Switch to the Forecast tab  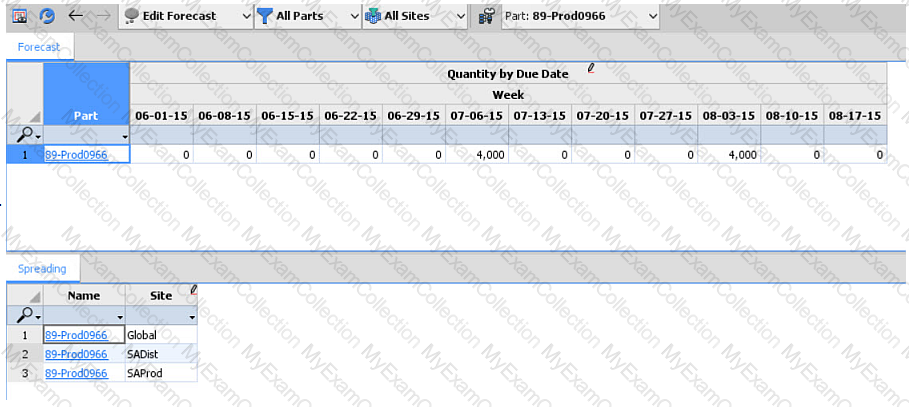click(39, 48)
